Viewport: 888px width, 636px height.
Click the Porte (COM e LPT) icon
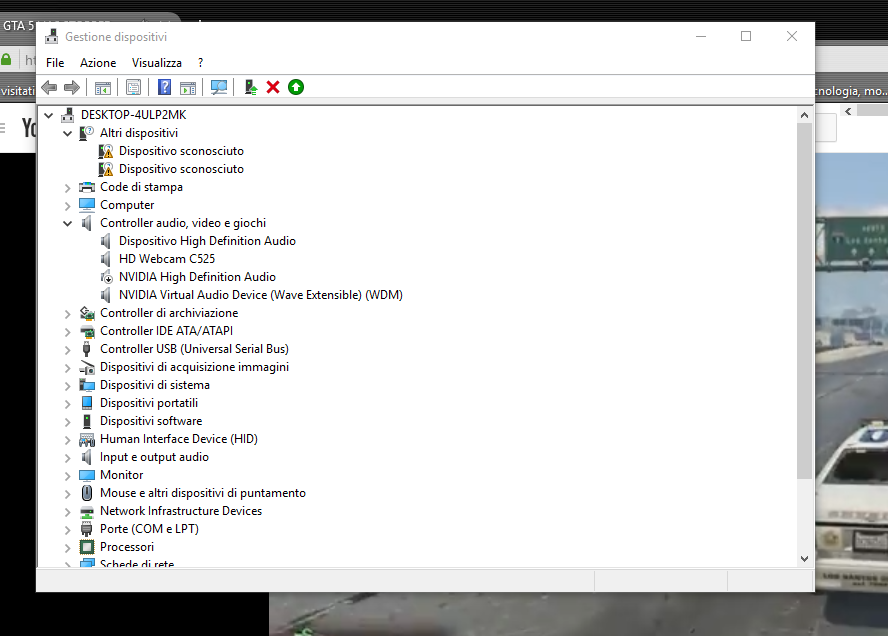click(87, 530)
